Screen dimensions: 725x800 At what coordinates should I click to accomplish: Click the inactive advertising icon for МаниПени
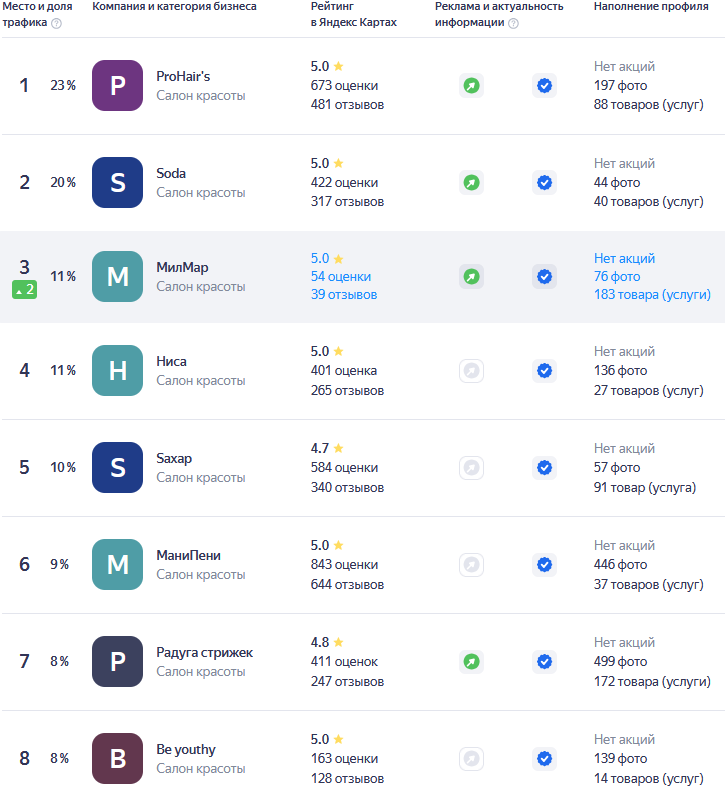coord(471,565)
